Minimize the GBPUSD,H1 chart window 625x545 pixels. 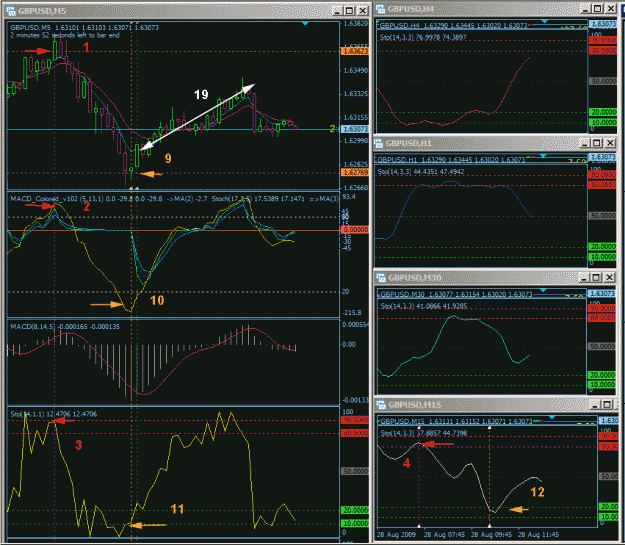pos(584,143)
